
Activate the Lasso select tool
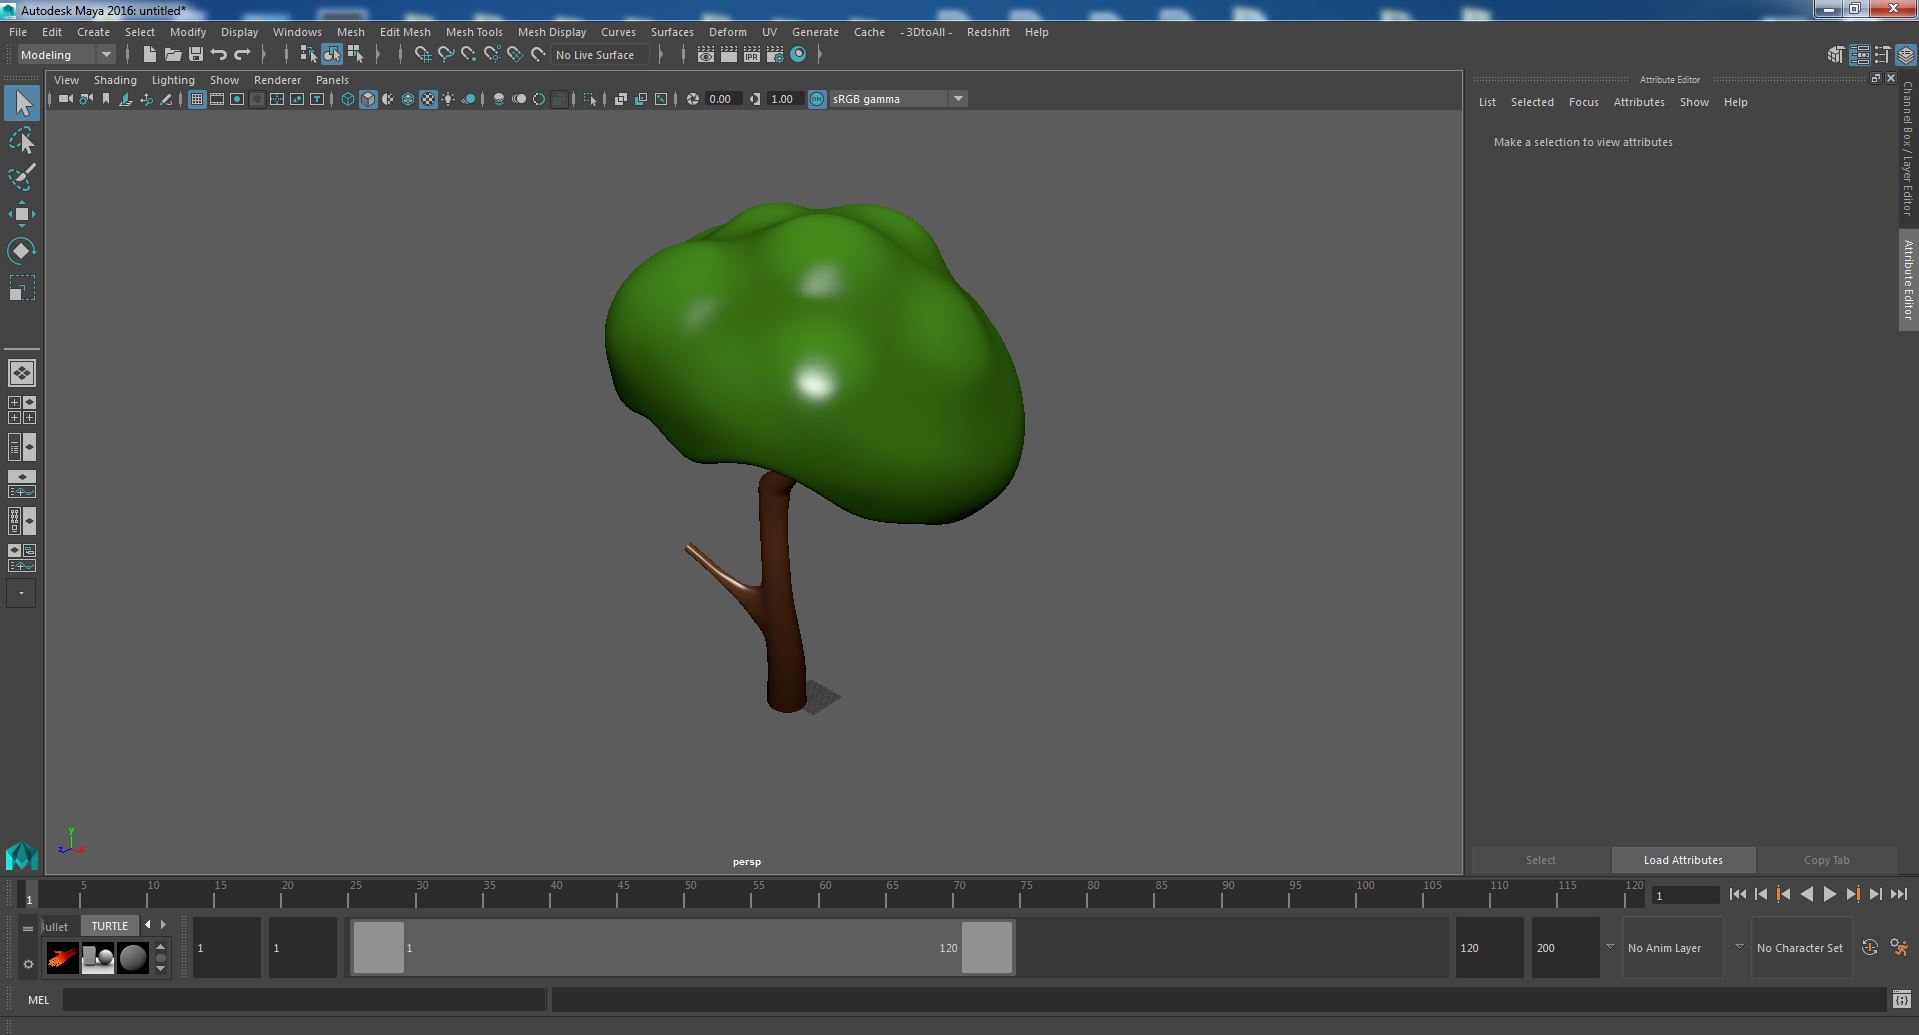coord(22,141)
